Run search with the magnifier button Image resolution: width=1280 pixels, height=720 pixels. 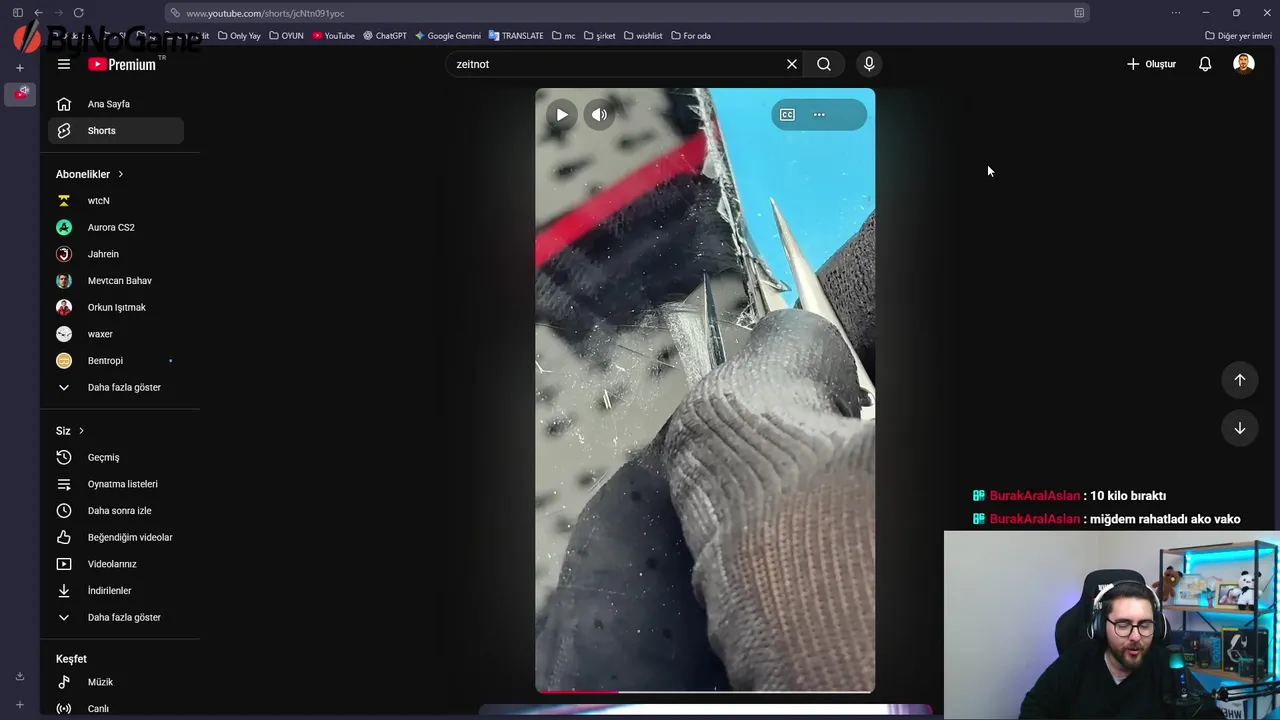(824, 64)
